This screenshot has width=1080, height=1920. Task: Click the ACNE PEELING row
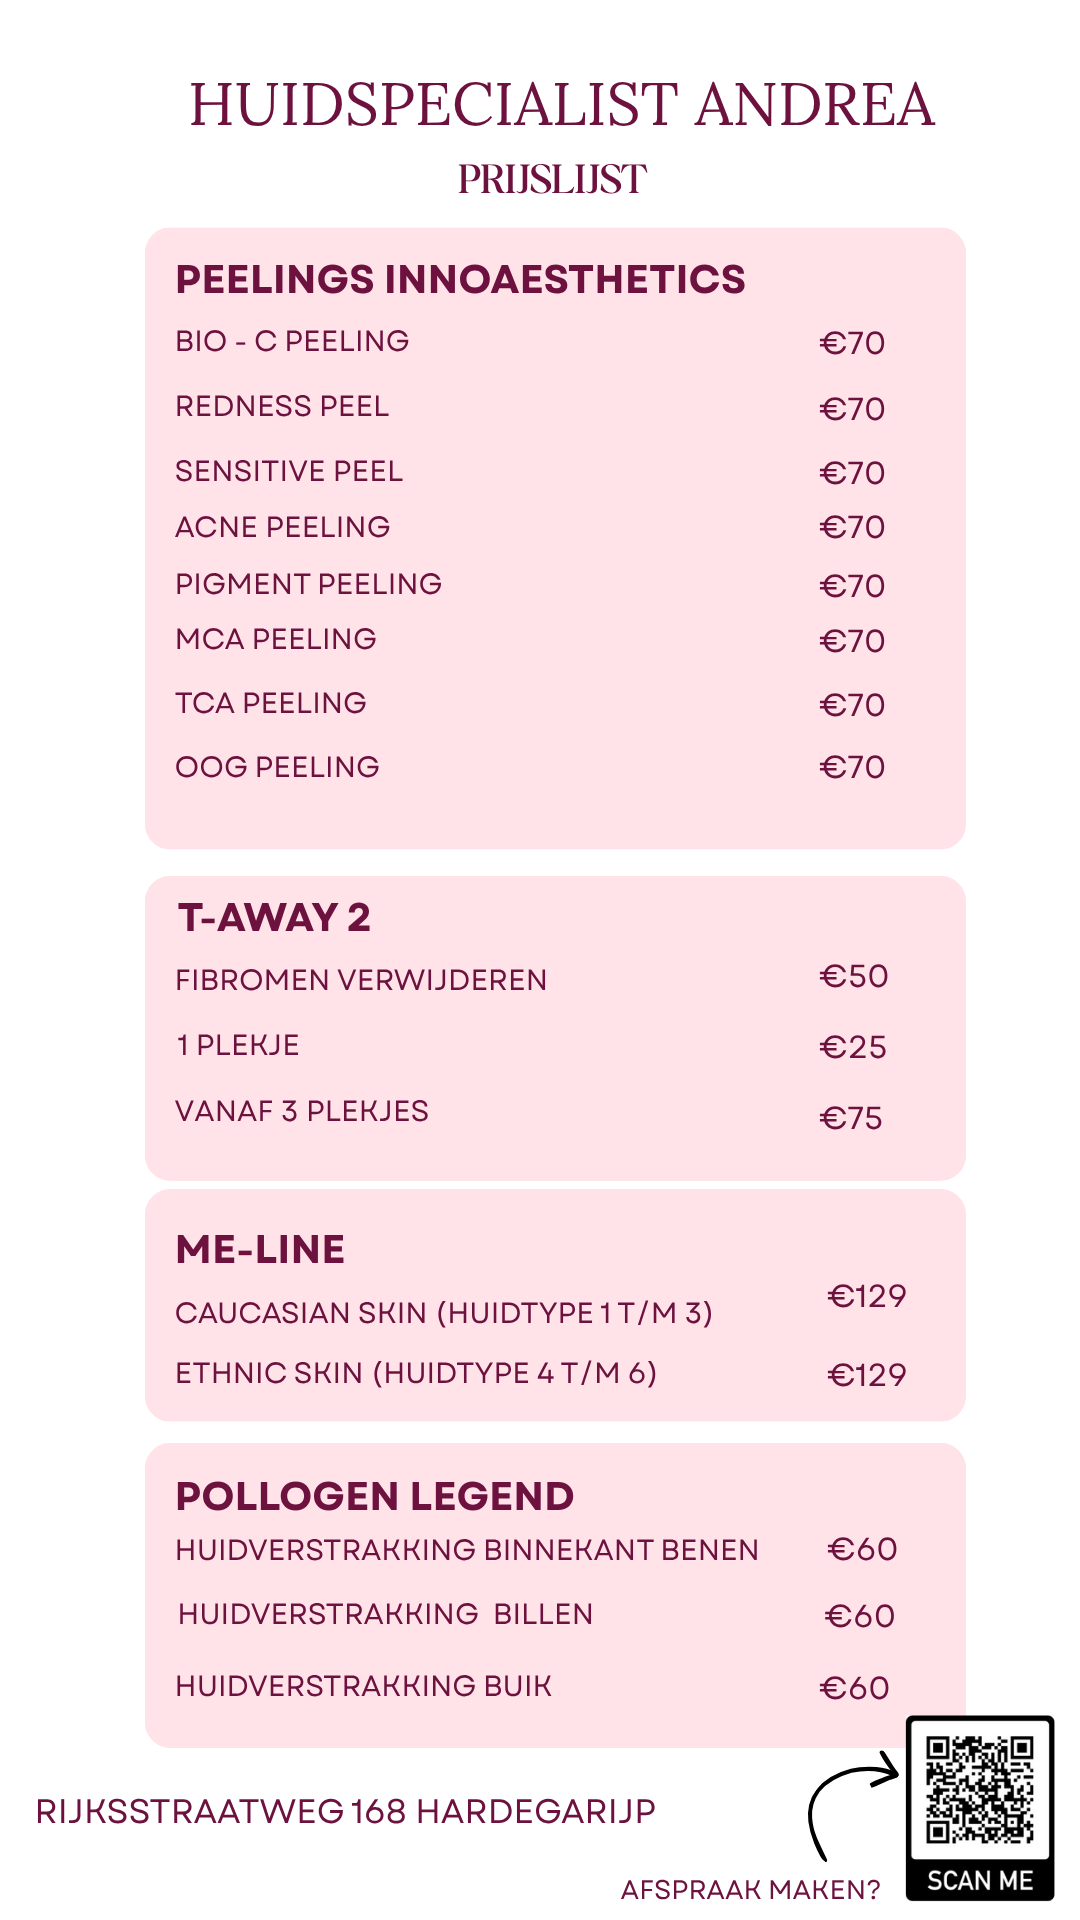[x=283, y=527]
